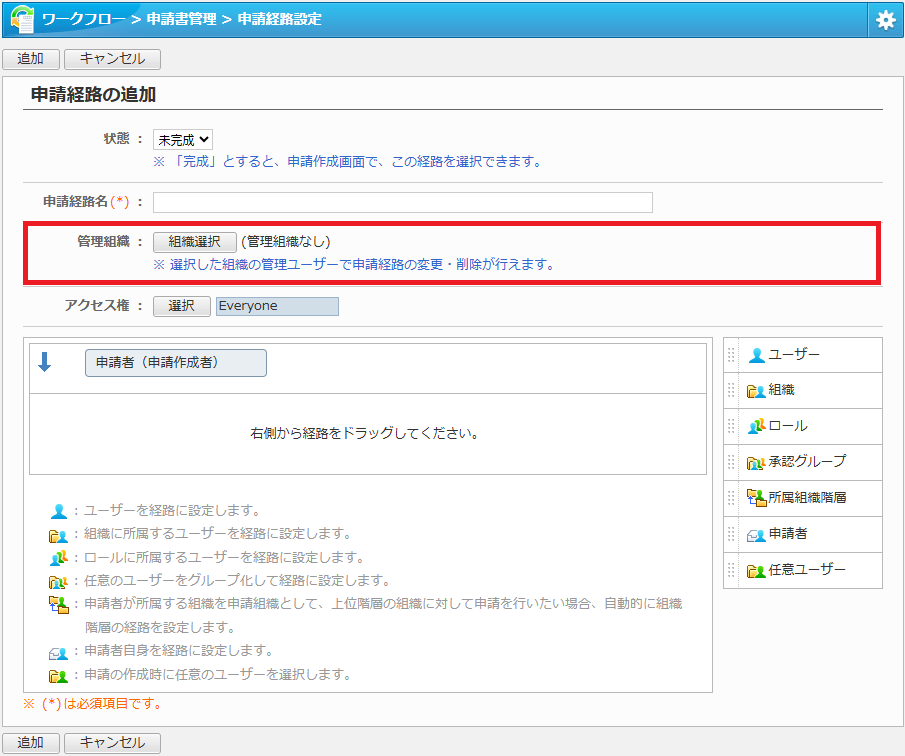Screen dimensions: 905x756
Task: Open the 状態 dropdown showing 未完成
Action: [183, 140]
